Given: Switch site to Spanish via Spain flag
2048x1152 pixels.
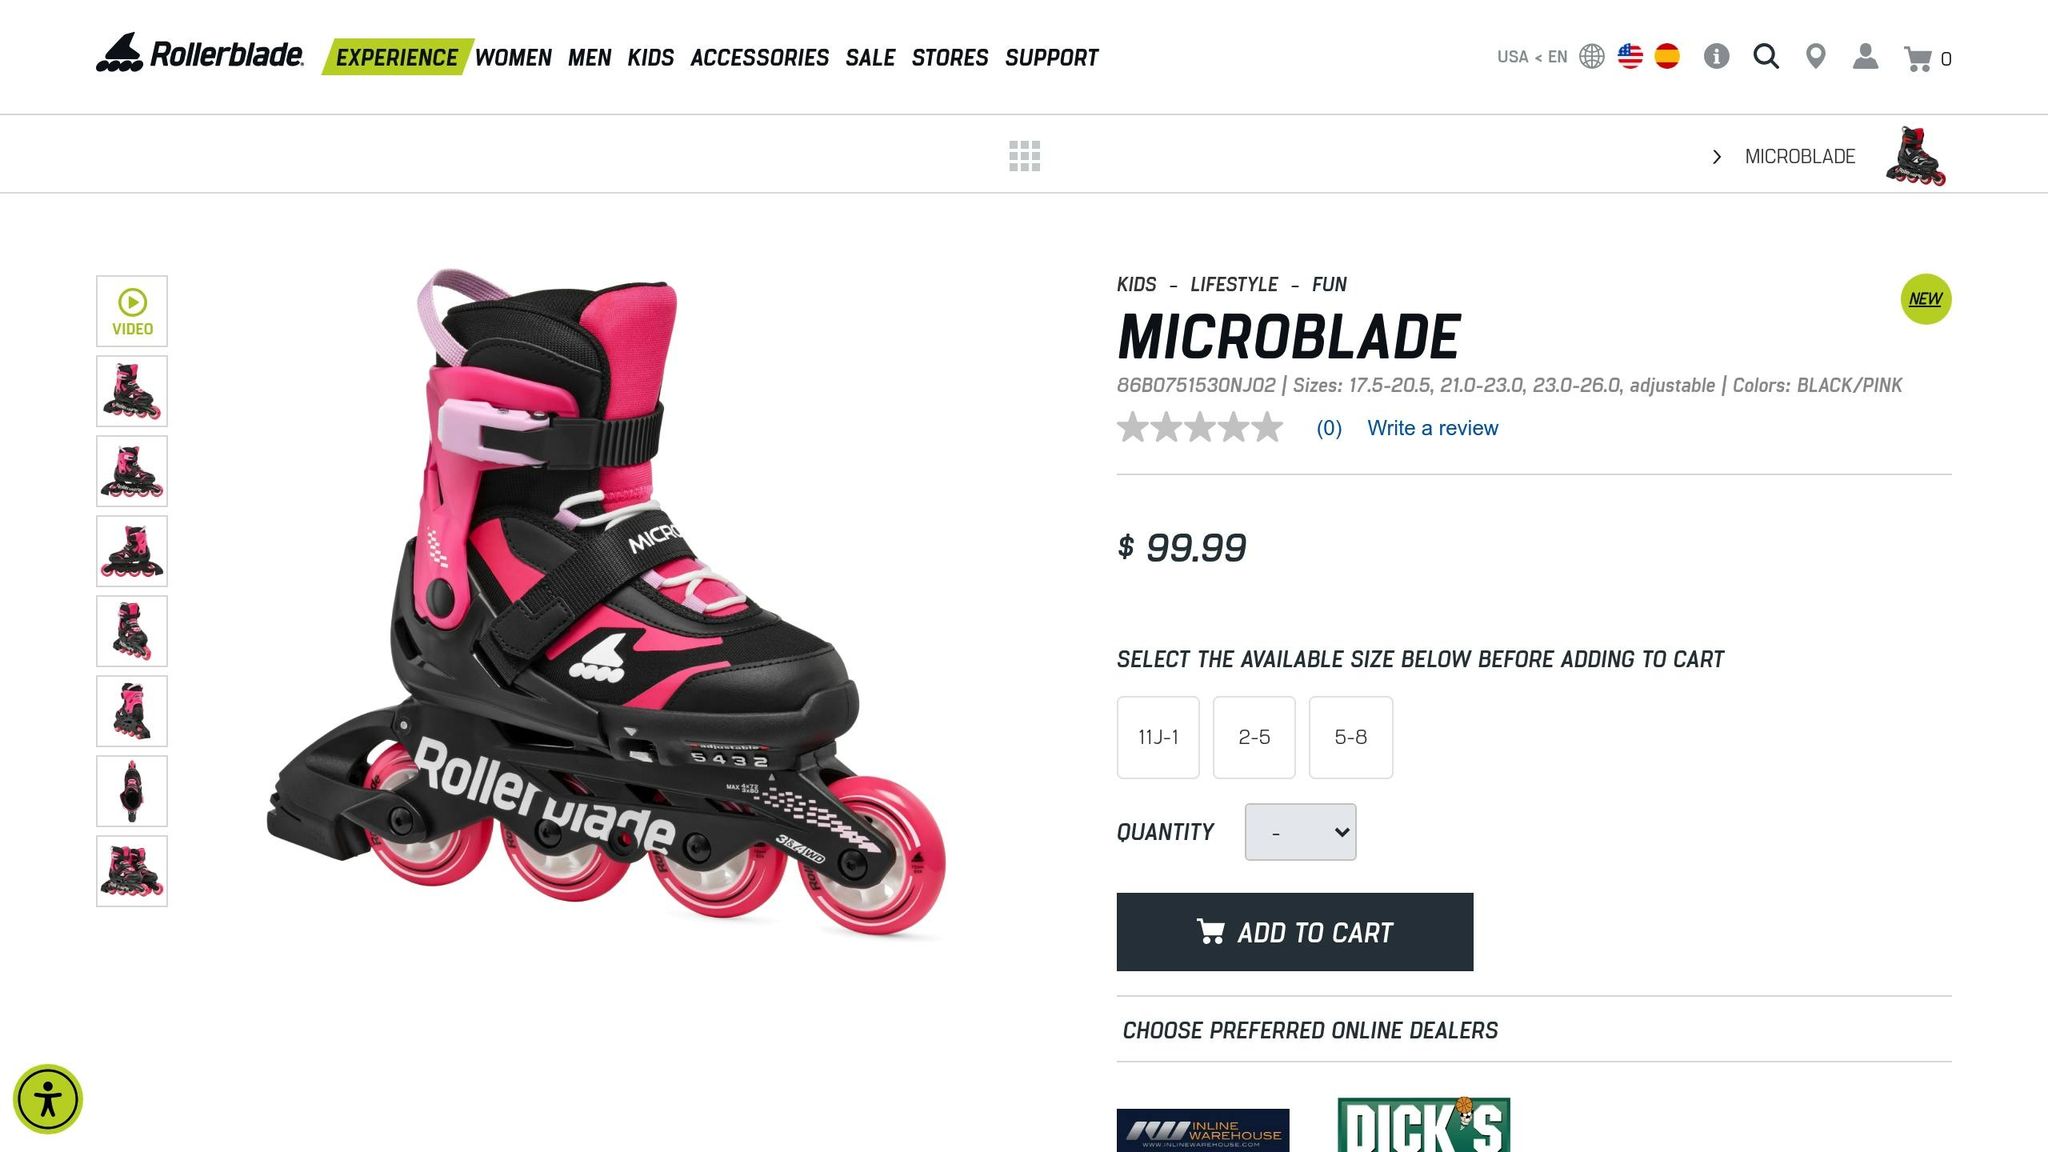Looking at the screenshot, I should pyautogui.click(x=1667, y=57).
